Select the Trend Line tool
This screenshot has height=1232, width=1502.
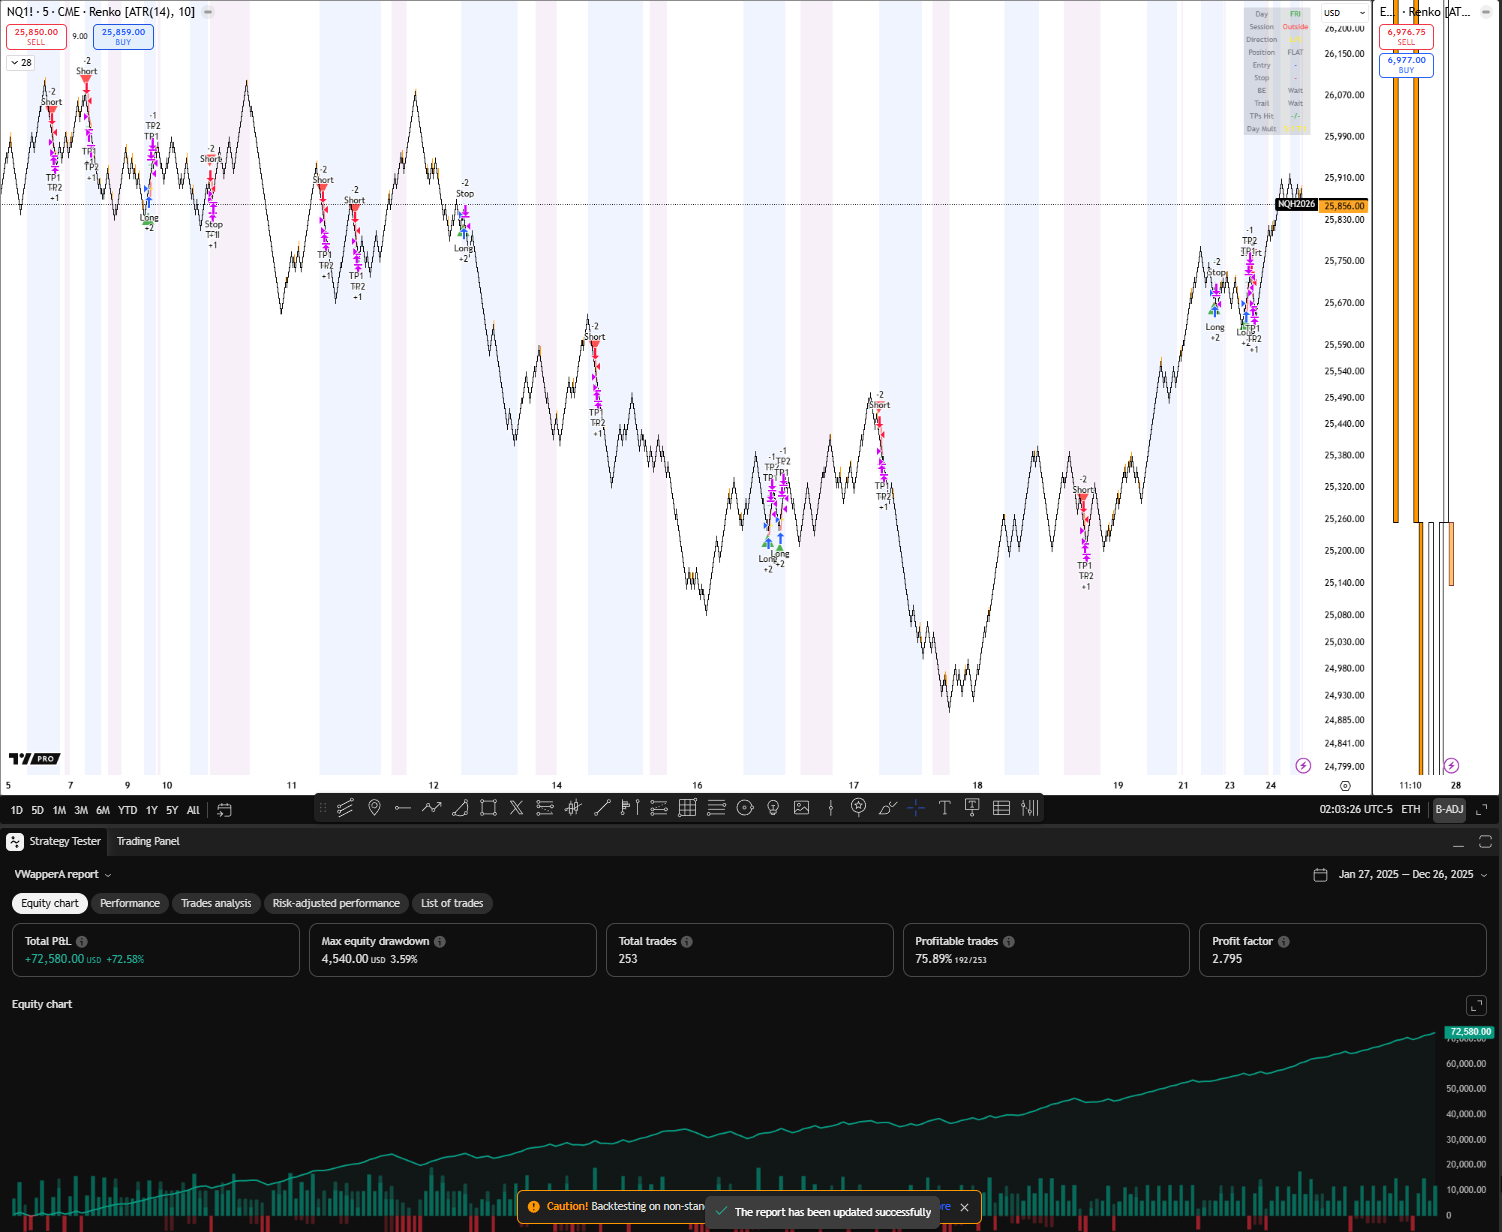coord(601,808)
